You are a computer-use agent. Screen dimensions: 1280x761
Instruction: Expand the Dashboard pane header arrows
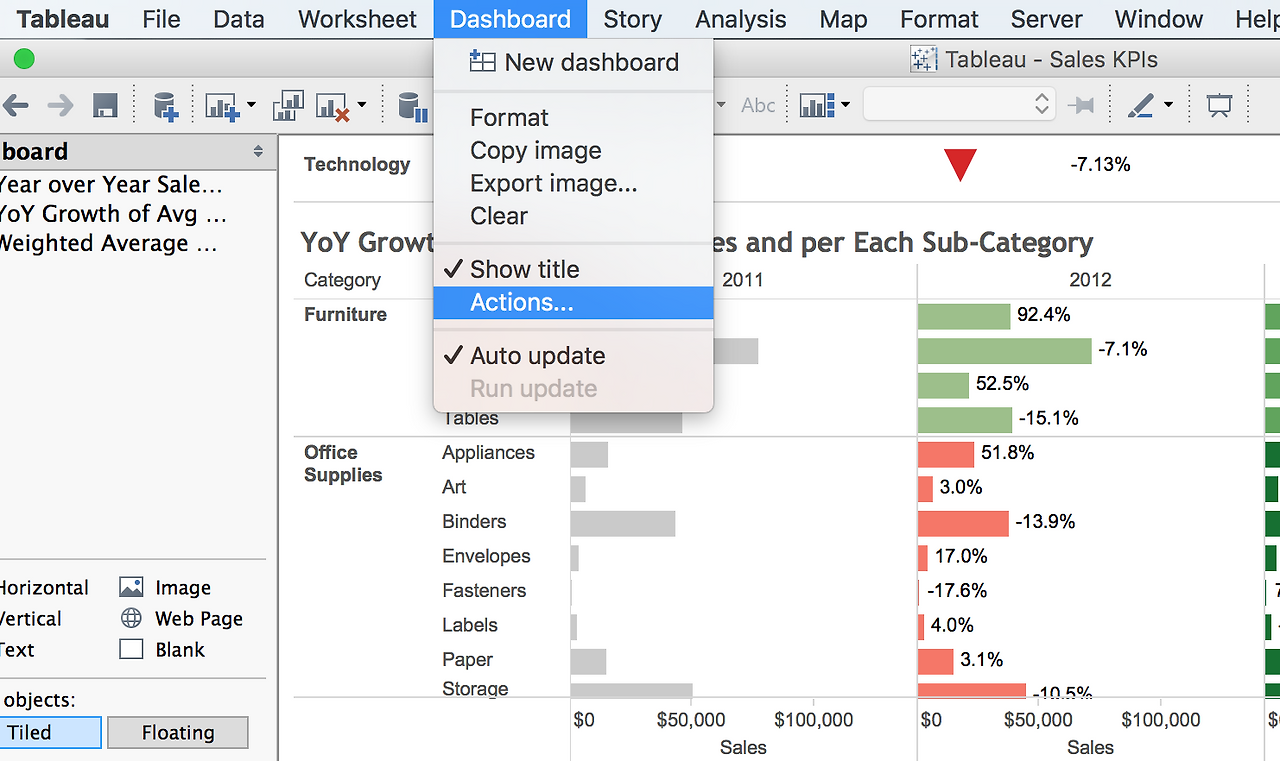[258, 152]
